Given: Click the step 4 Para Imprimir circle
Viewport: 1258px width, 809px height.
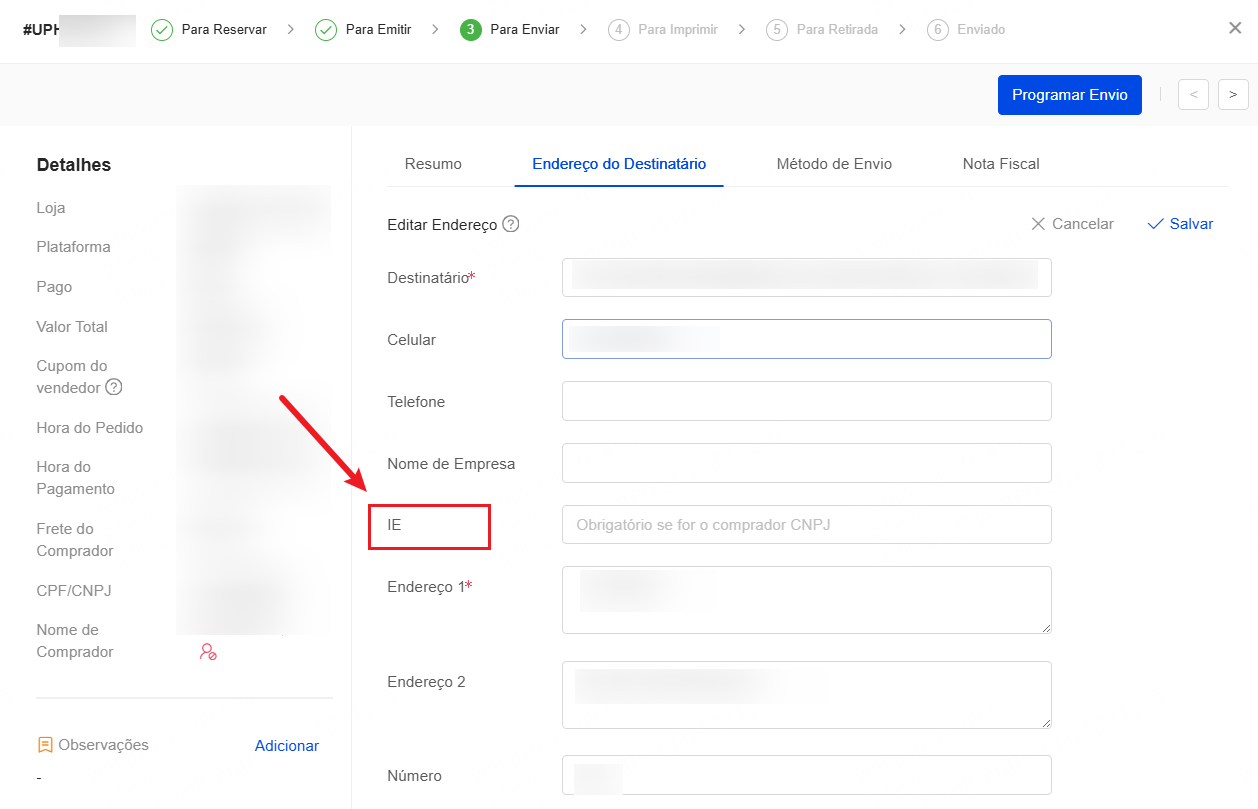Looking at the screenshot, I should click(x=619, y=30).
